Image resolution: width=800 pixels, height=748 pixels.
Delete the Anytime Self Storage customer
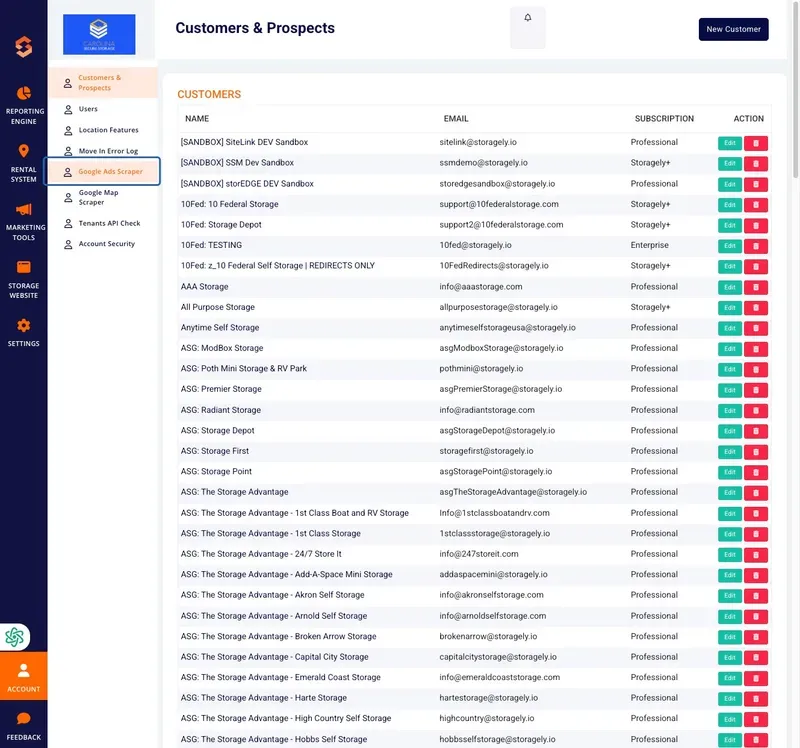[756, 328]
